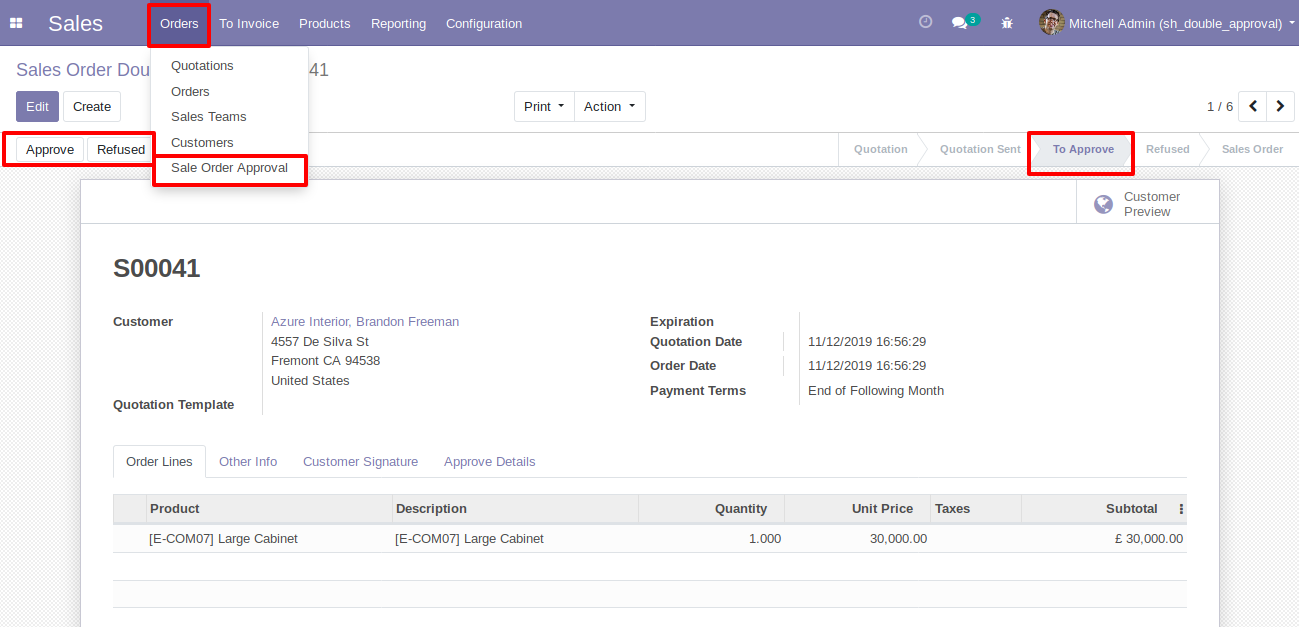Go to next record arrow
Image resolution: width=1299 pixels, height=627 pixels.
[1280, 106]
